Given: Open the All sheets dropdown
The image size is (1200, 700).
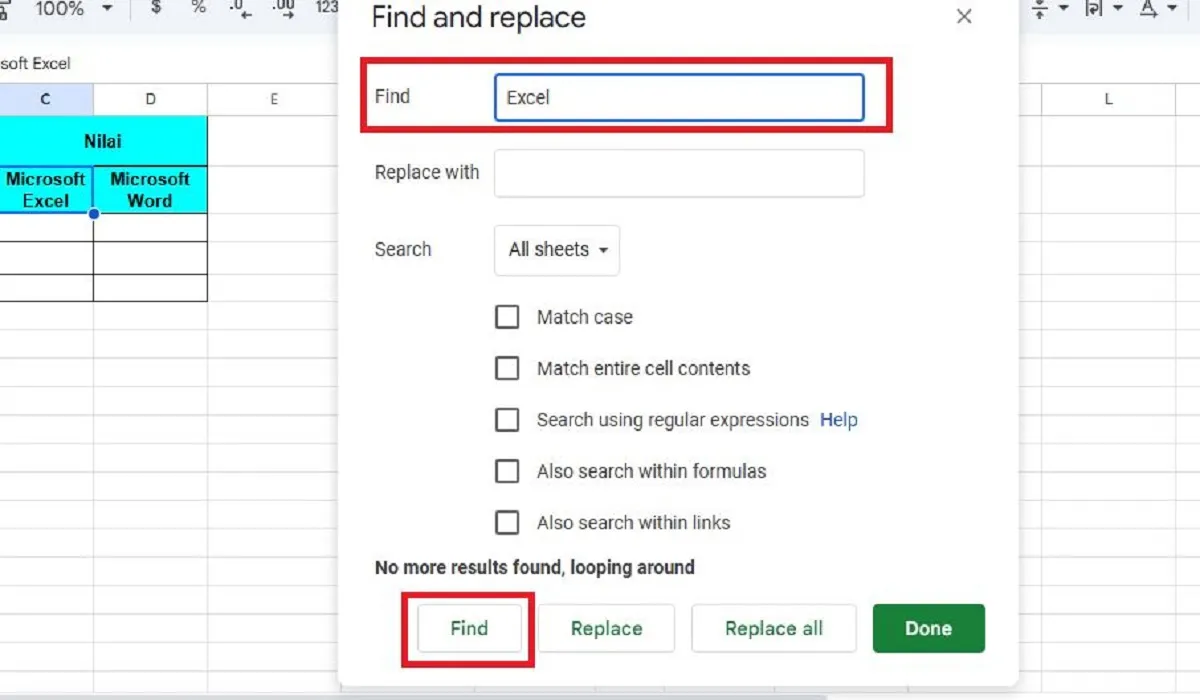Looking at the screenshot, I should [556, 250].
